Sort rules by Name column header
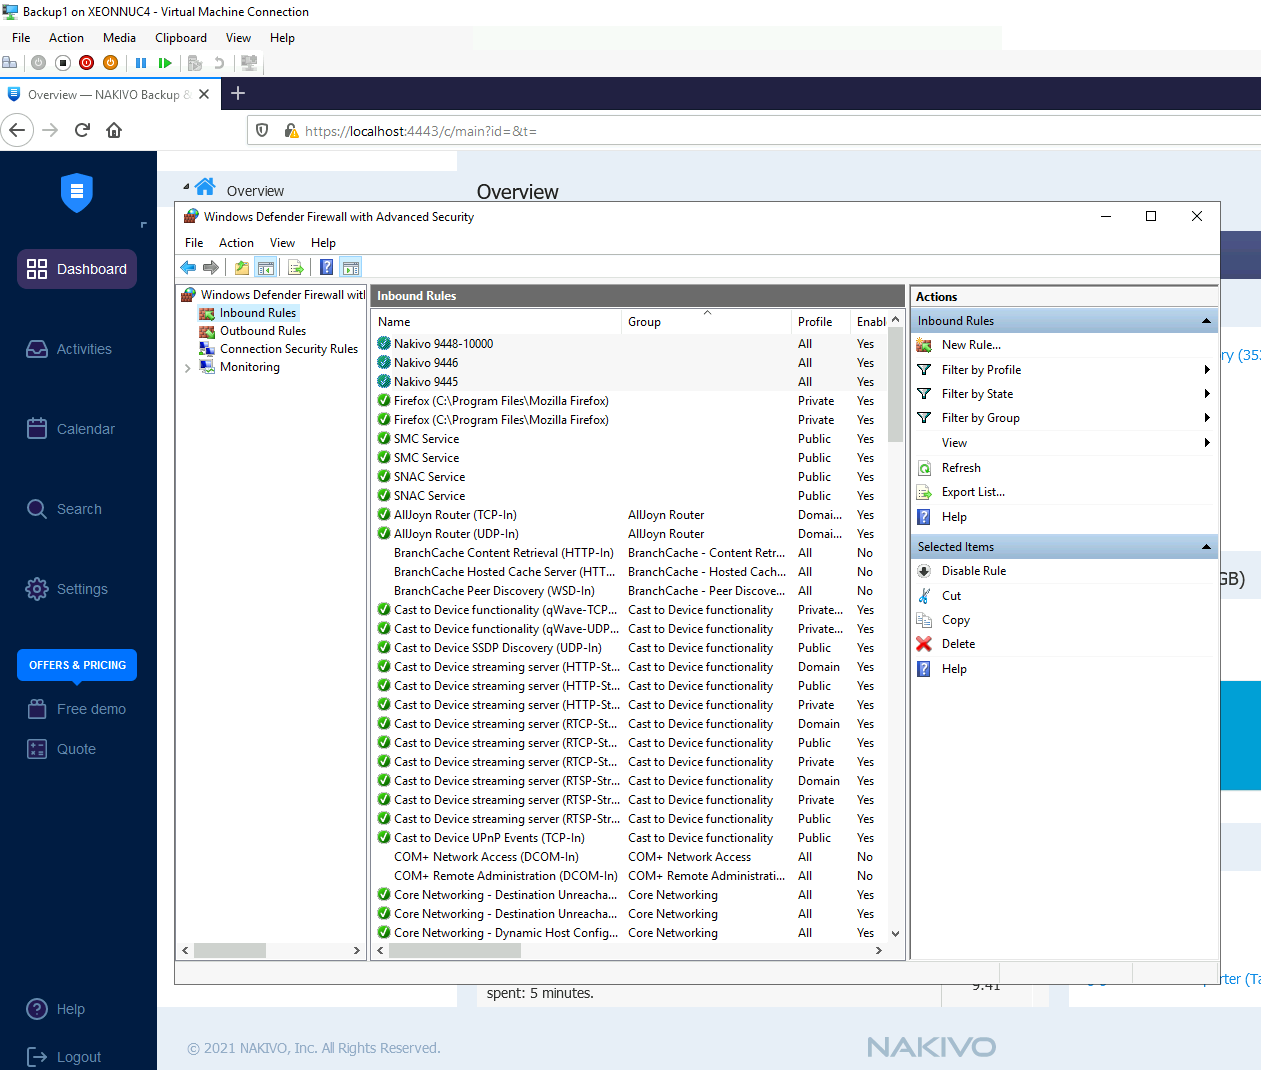Screen dimensions: 1261x1070 pyautogui.click(x=497, y=322)
